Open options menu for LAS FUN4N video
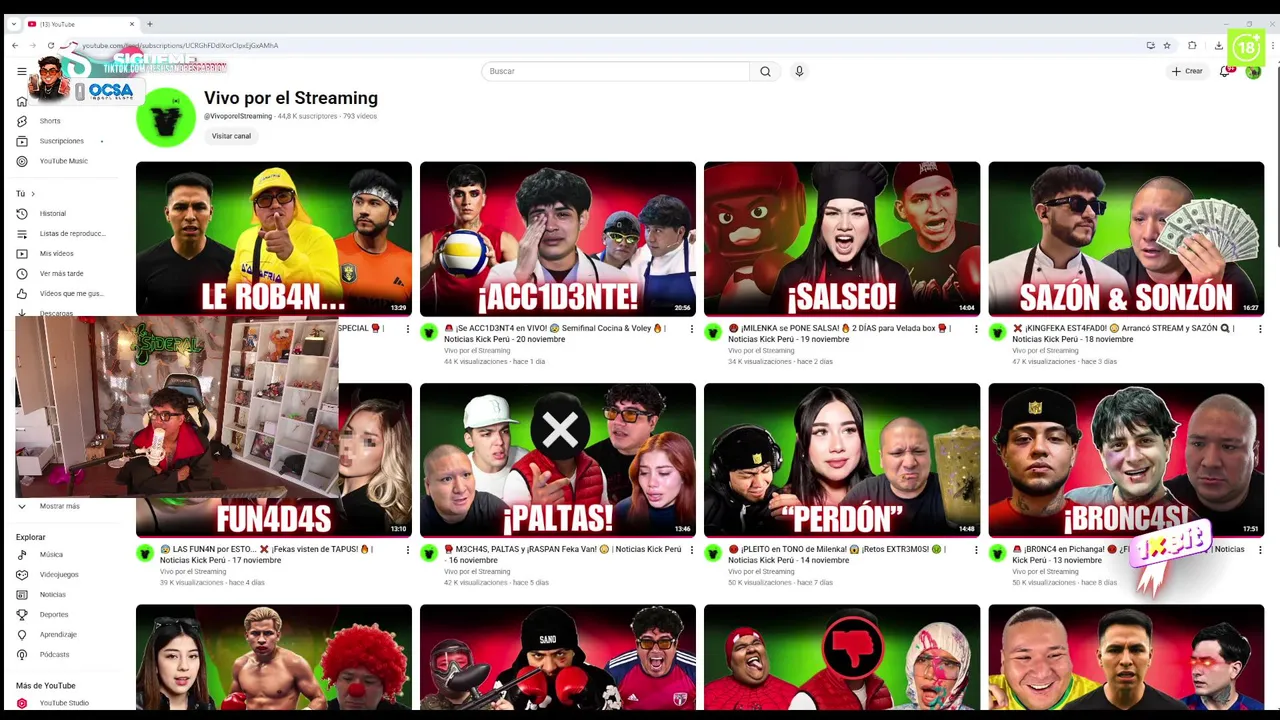Viewport: 1280px width, 720px height. 407,549
